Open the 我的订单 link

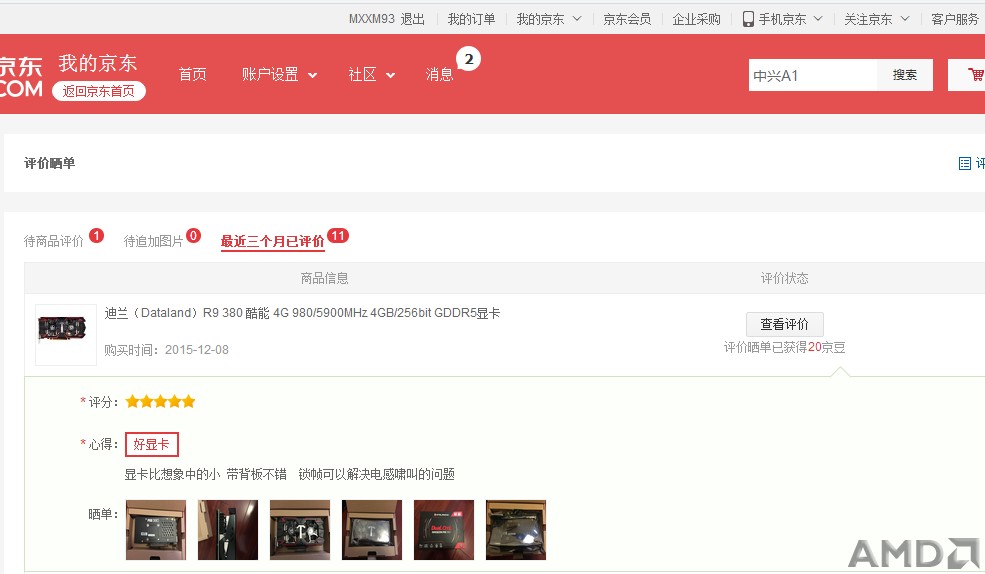[471, 19]
